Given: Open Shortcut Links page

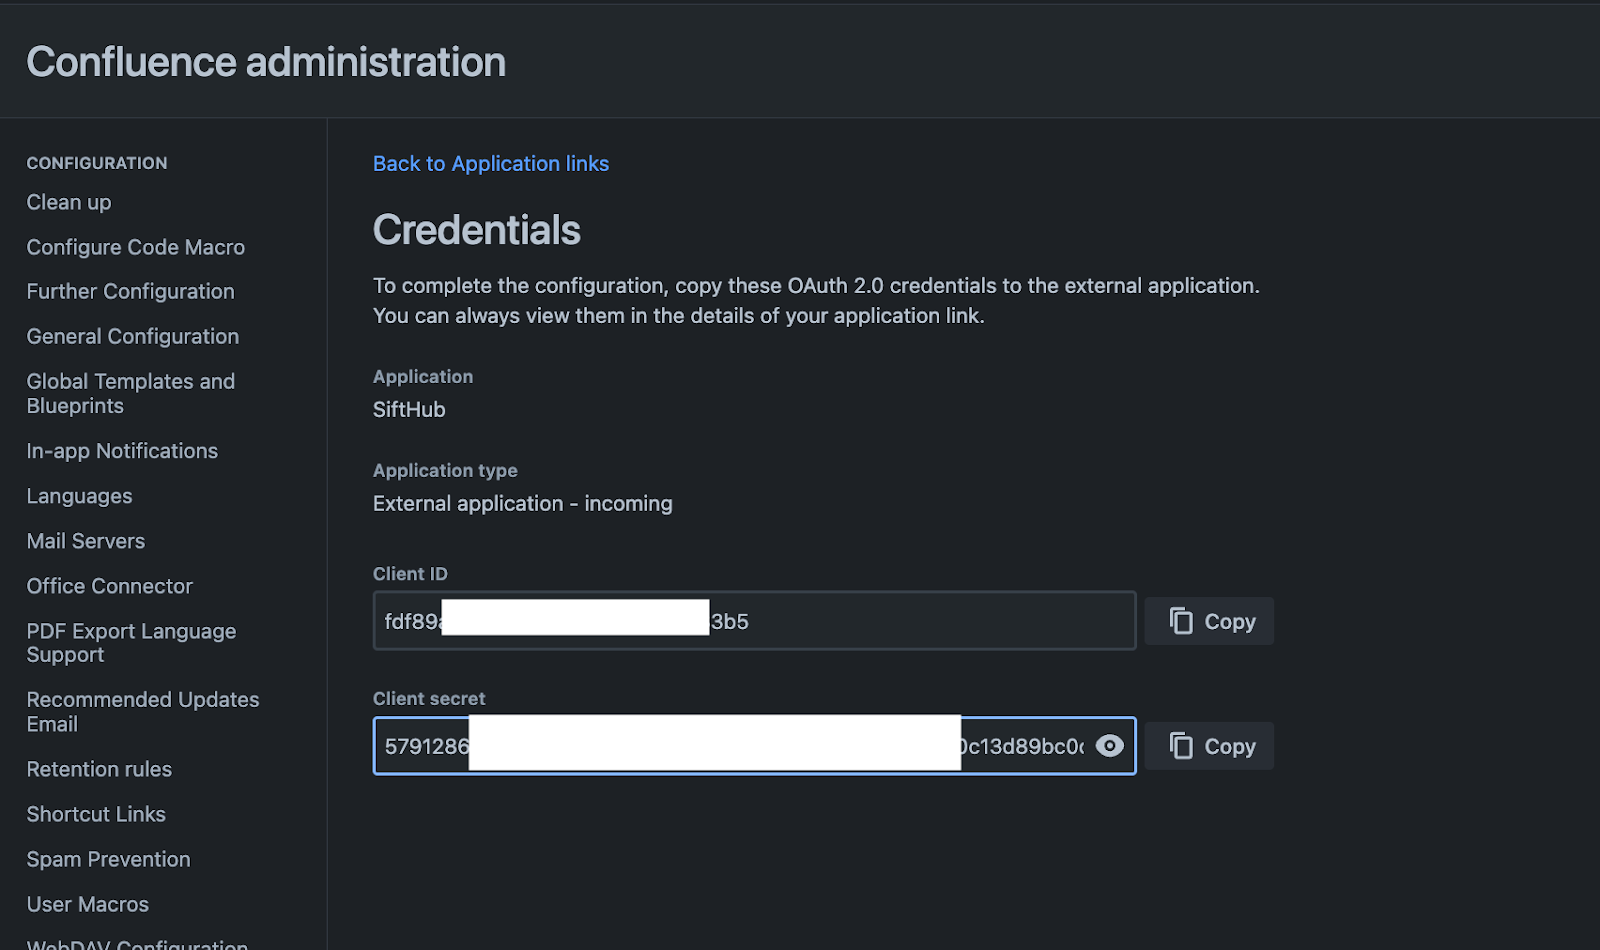Looking at the screenshot, I should coord(96,814).
